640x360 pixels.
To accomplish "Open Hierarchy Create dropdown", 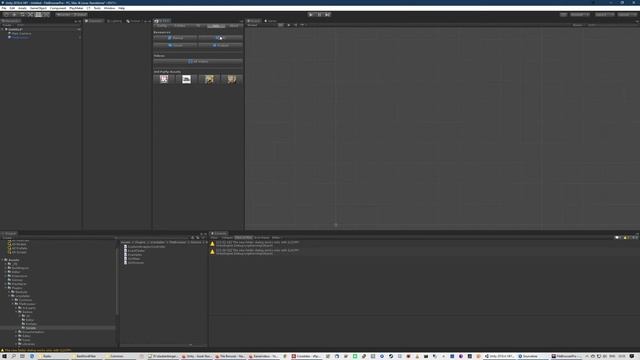I will coord(7,25).
